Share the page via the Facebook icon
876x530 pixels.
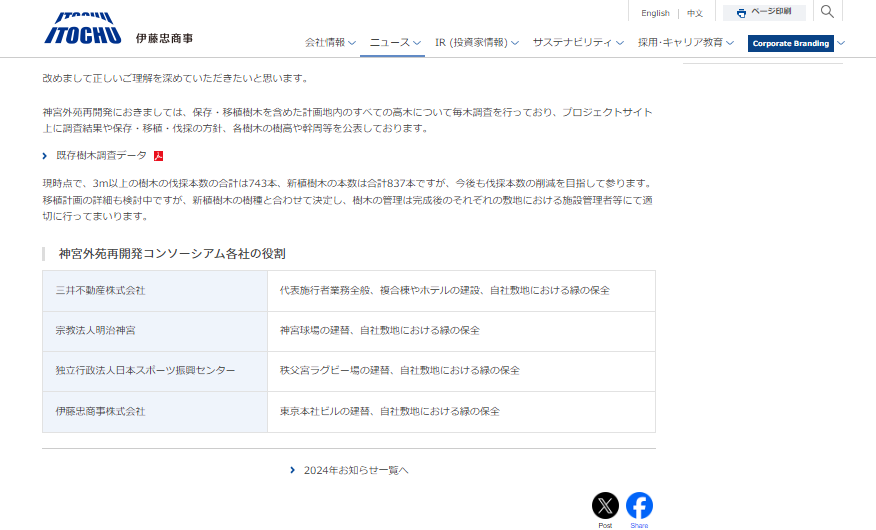639,506
